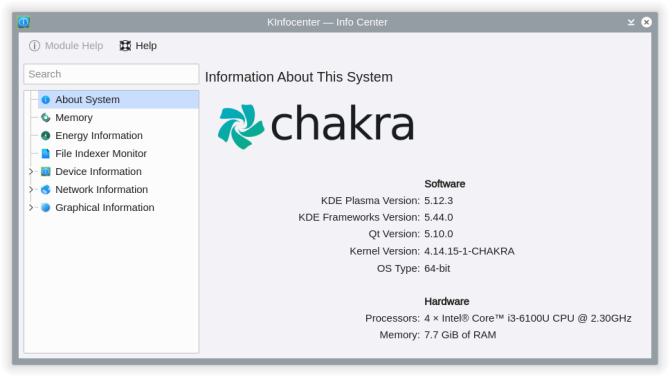Open Module Help from the toolbar
Viewport: 670px width, 377px height.
tap(66, 45)
